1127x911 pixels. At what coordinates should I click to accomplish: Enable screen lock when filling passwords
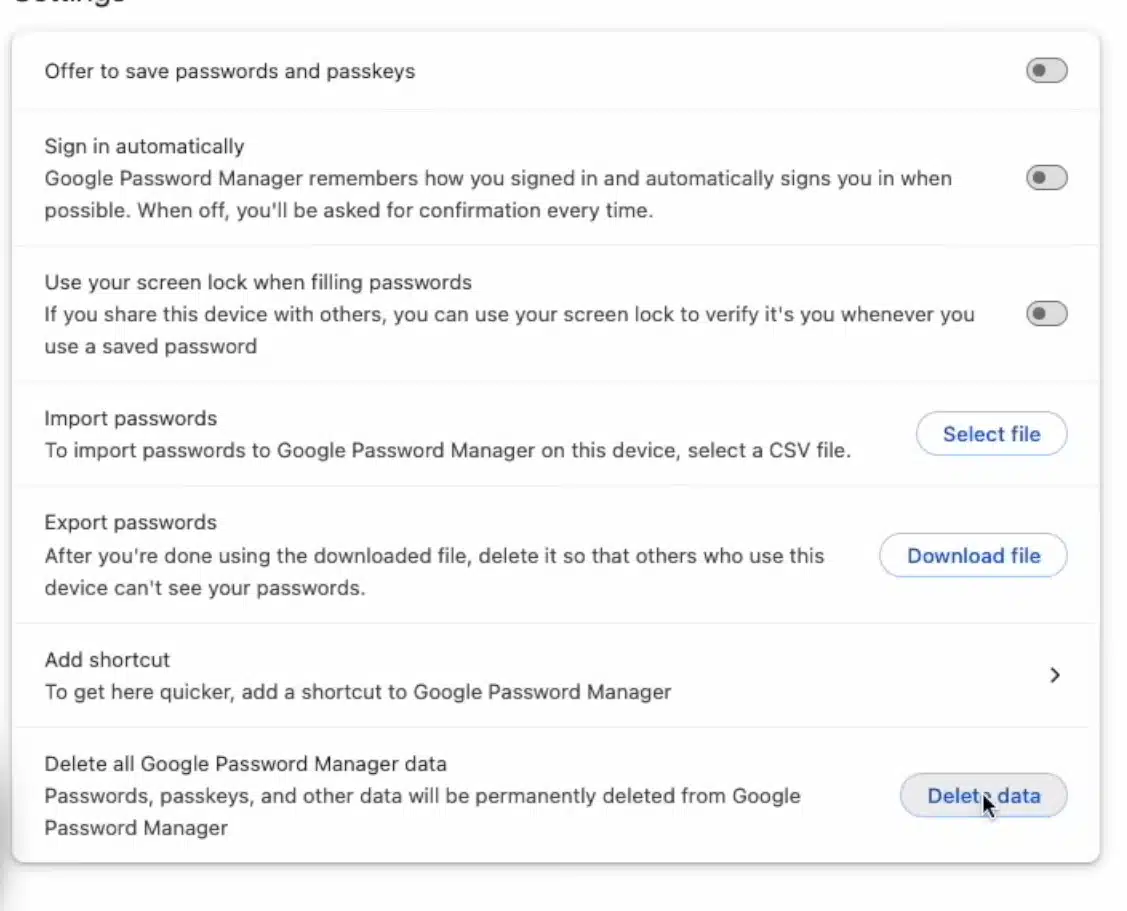[1046, 313]
